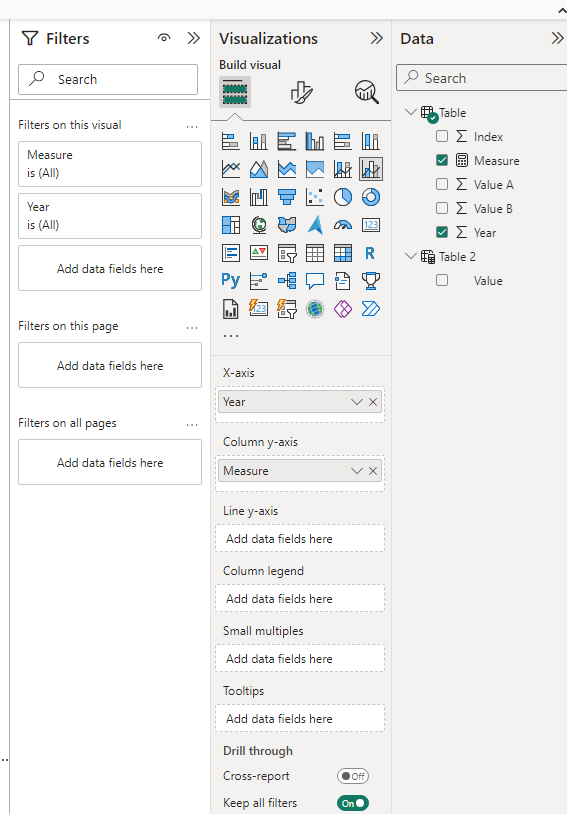Get more visuals via ellipsis

tap(231, 336)
